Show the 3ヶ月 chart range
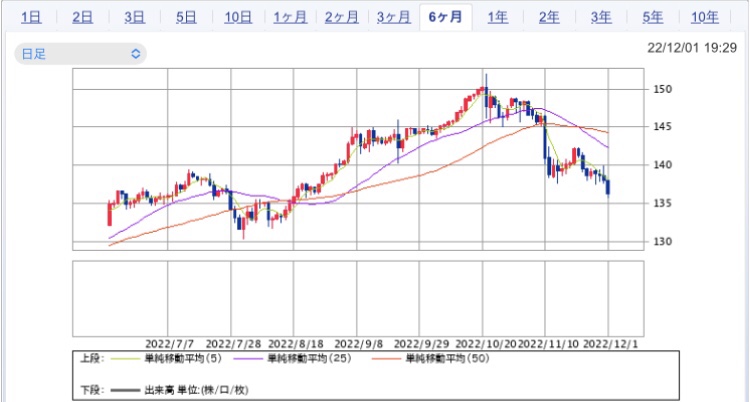The image size is (750, 402). point(394,18)
